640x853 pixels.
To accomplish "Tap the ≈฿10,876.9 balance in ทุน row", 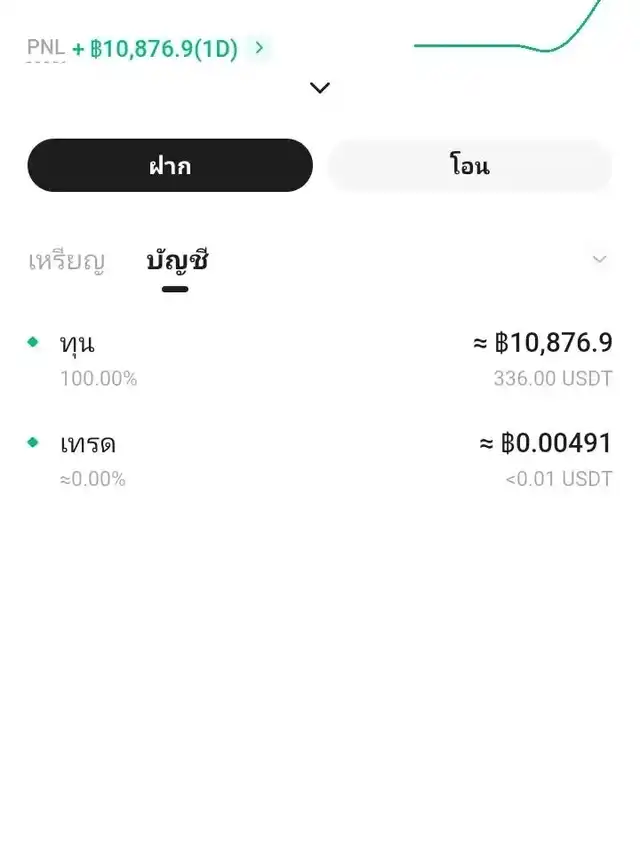I will [542, 343].
